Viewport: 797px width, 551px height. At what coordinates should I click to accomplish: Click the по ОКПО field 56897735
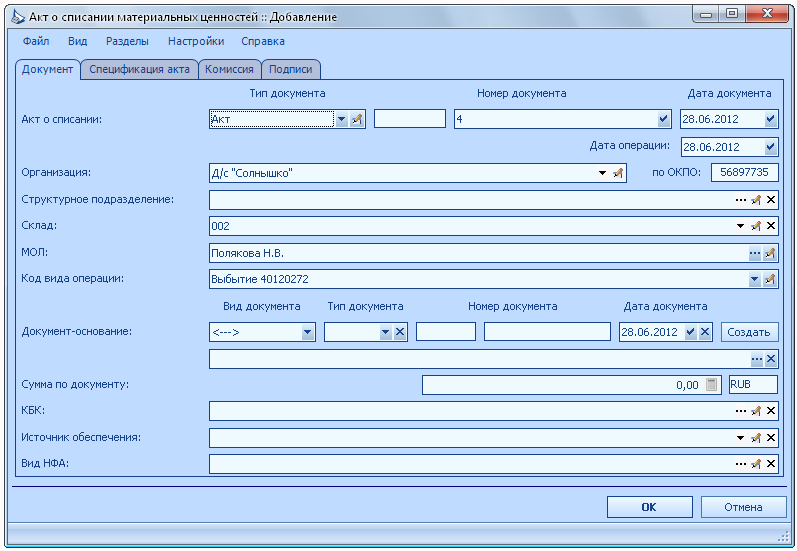tap(745, 172)
